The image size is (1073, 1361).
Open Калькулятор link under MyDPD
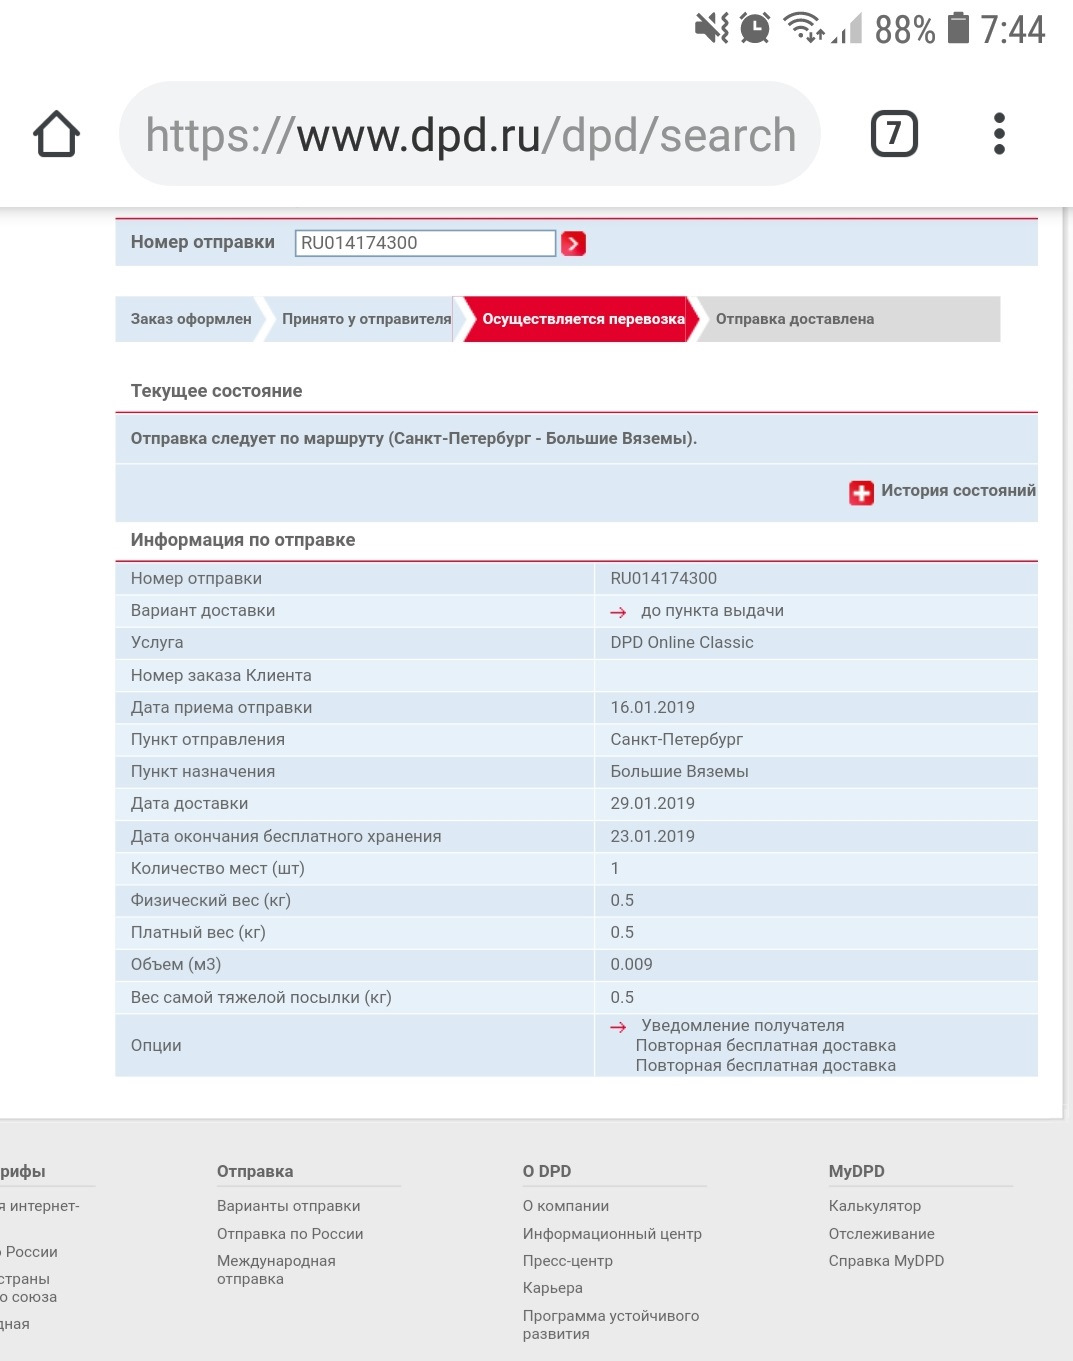875,1206
